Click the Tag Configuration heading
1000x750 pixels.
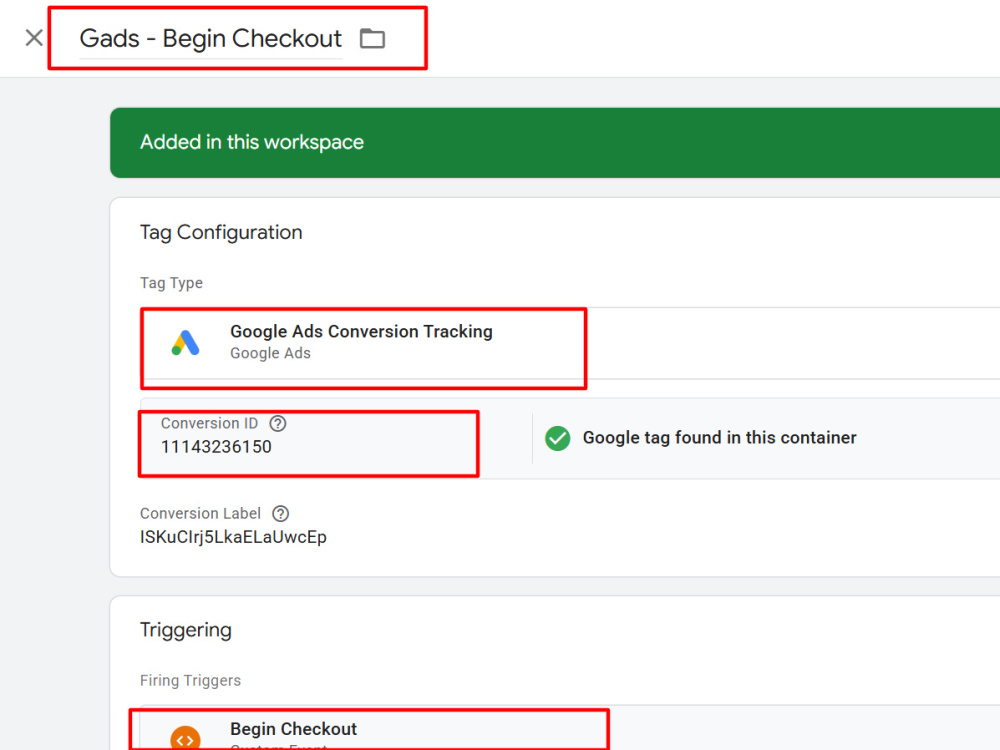pyautogui.click(x=221, y=233)
